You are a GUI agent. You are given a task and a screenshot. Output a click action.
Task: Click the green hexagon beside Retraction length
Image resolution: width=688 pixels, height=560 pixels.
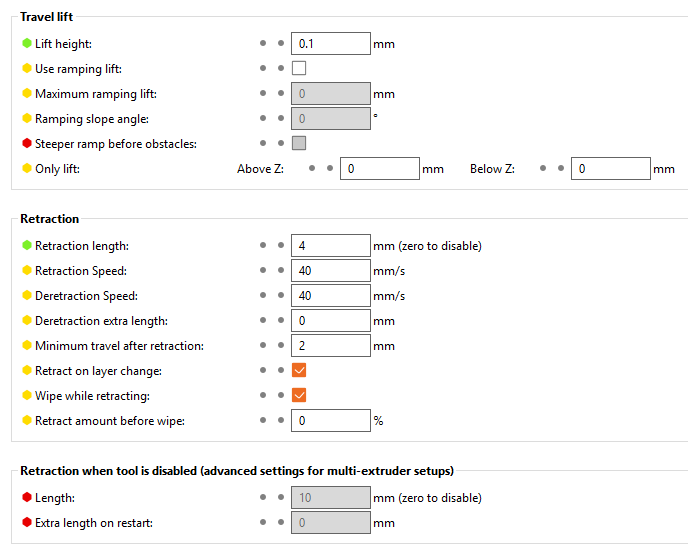click(x=27, y=245)
